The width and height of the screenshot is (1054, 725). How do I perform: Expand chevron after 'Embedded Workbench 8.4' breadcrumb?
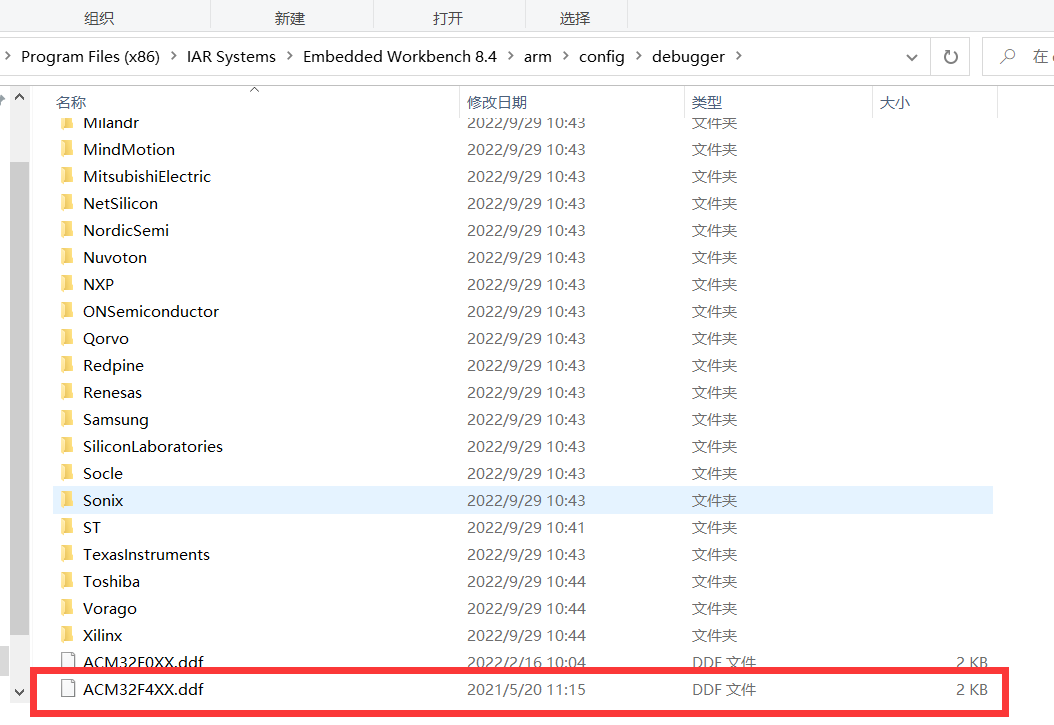click(510, 57)
